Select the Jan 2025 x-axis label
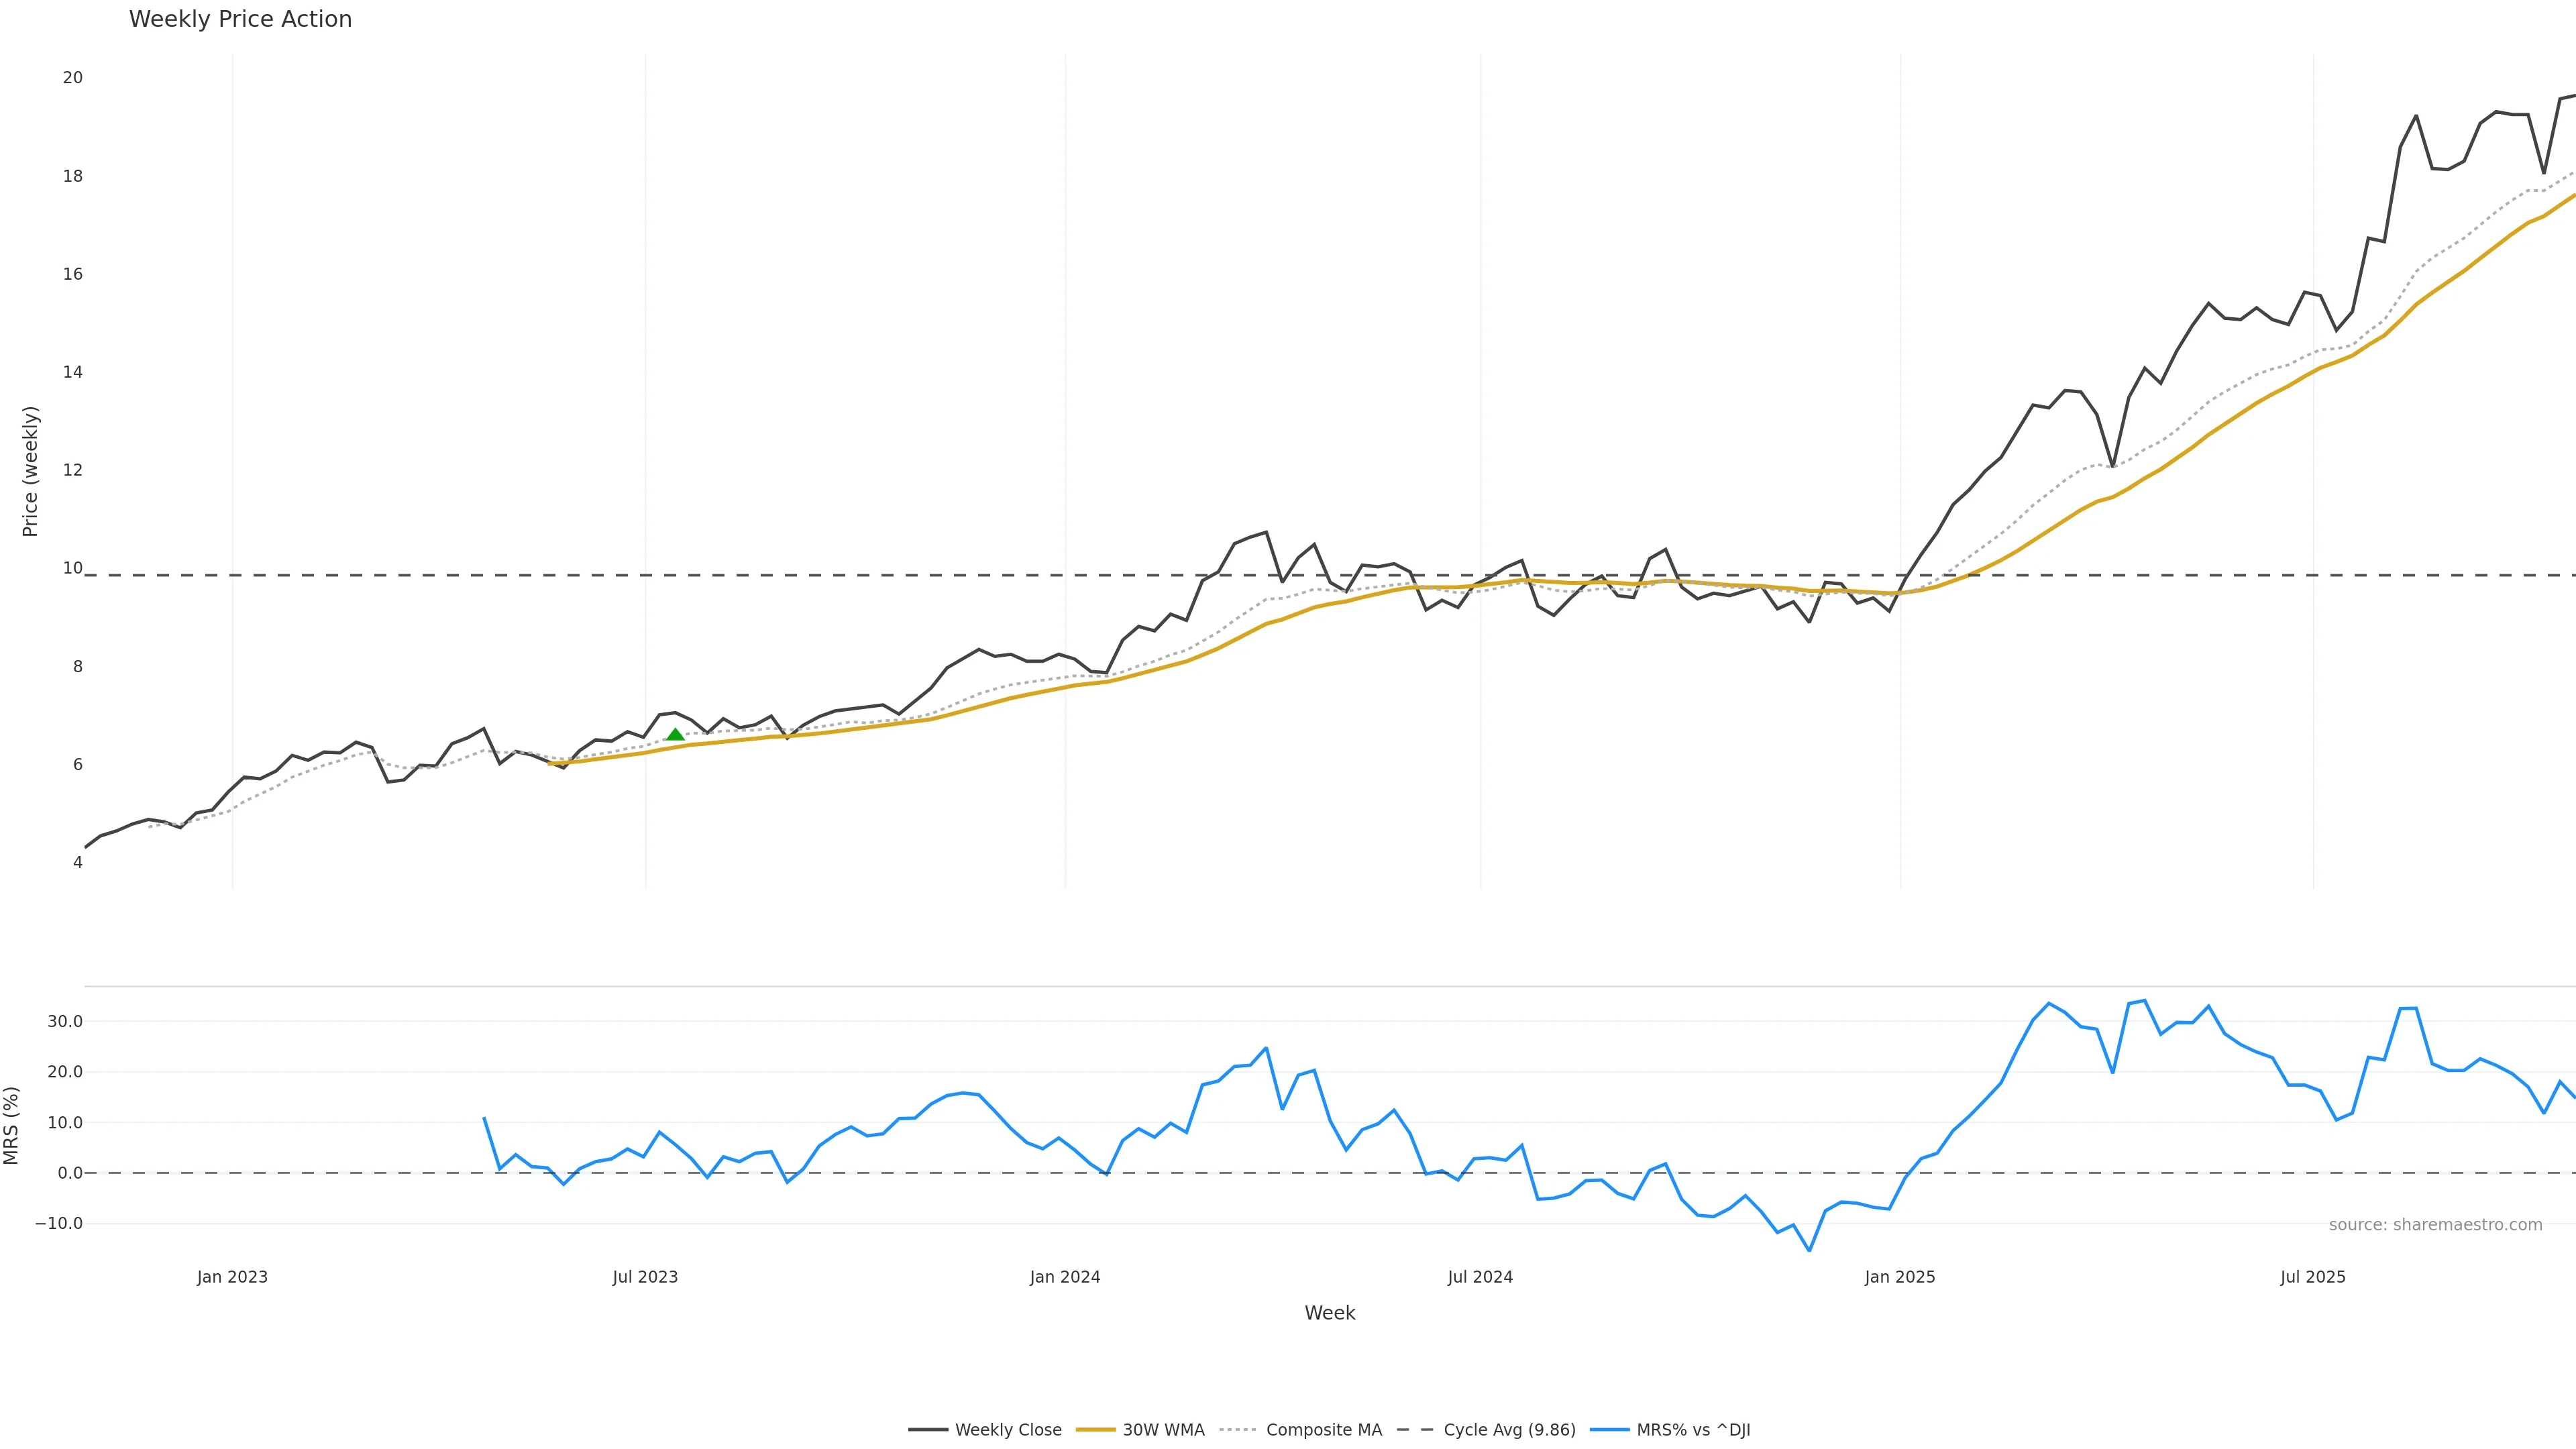This screenshot has height=1449, width=2576. coord(1899,1277)
